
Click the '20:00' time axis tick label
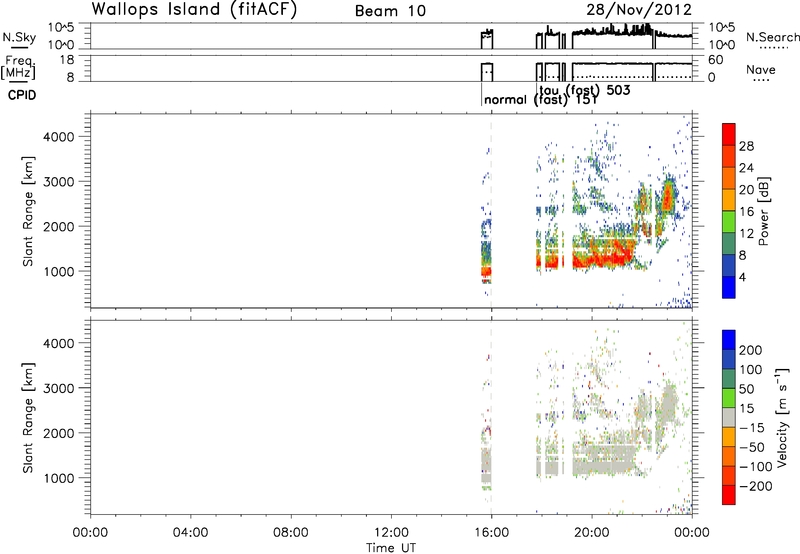[591, 533]
